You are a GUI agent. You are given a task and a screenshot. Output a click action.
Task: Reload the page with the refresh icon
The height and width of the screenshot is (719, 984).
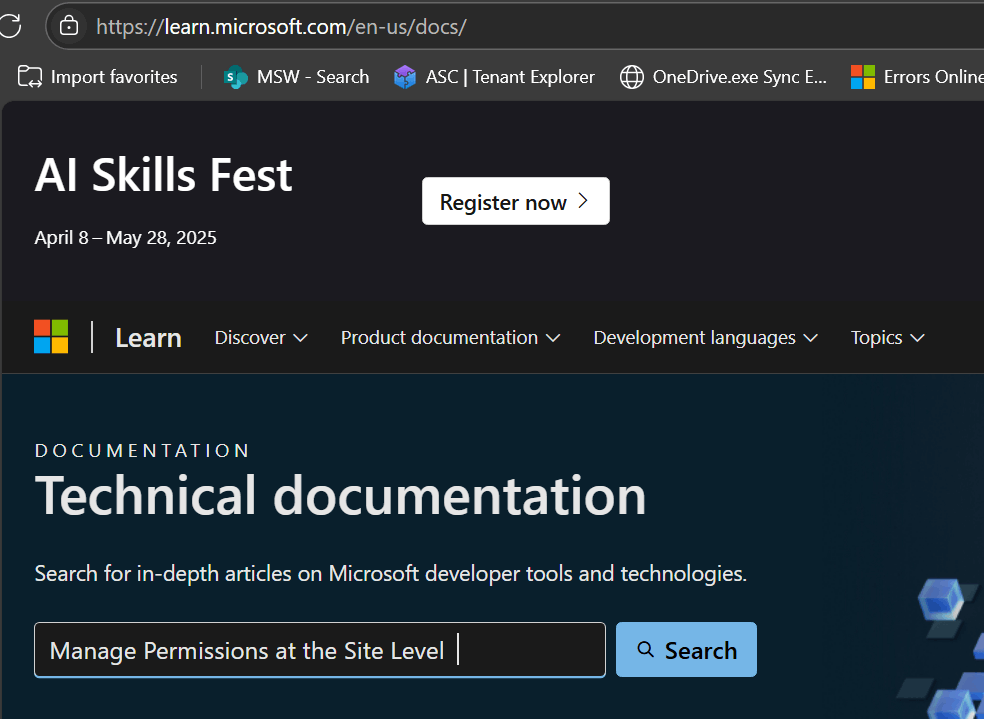9,26
